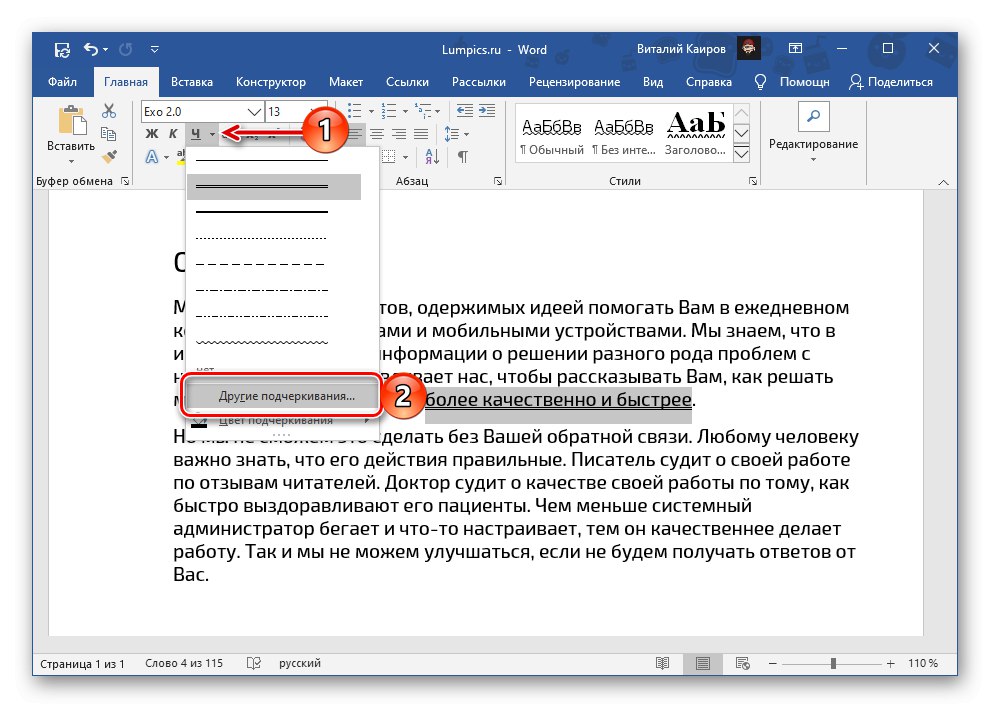This screenshot has width=990, height=708.
Task: Apply italic formatting with the К icon
Action: (171, 133)
